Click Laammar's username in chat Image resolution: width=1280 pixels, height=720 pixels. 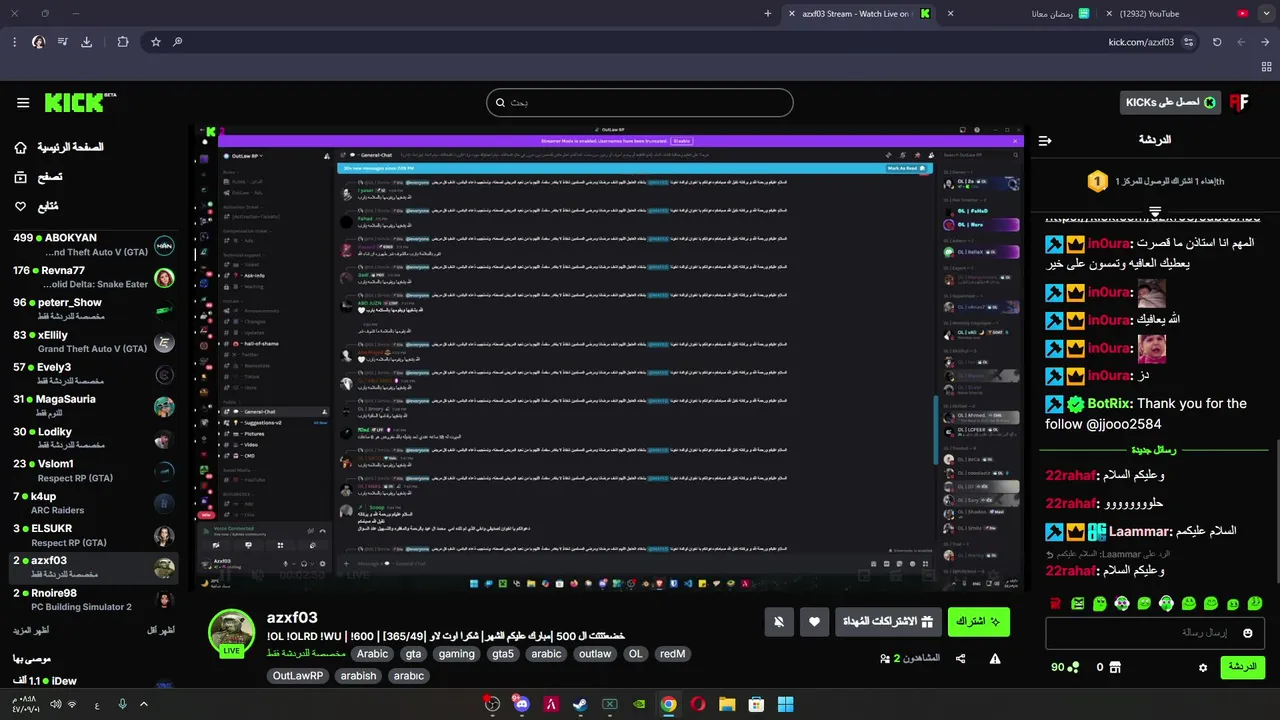[x=1139, y=532]
